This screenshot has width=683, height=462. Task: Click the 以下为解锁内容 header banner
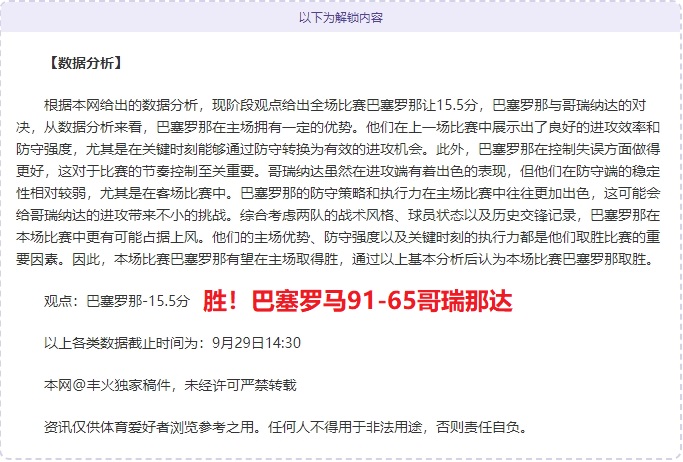click(x=341, y=17)
